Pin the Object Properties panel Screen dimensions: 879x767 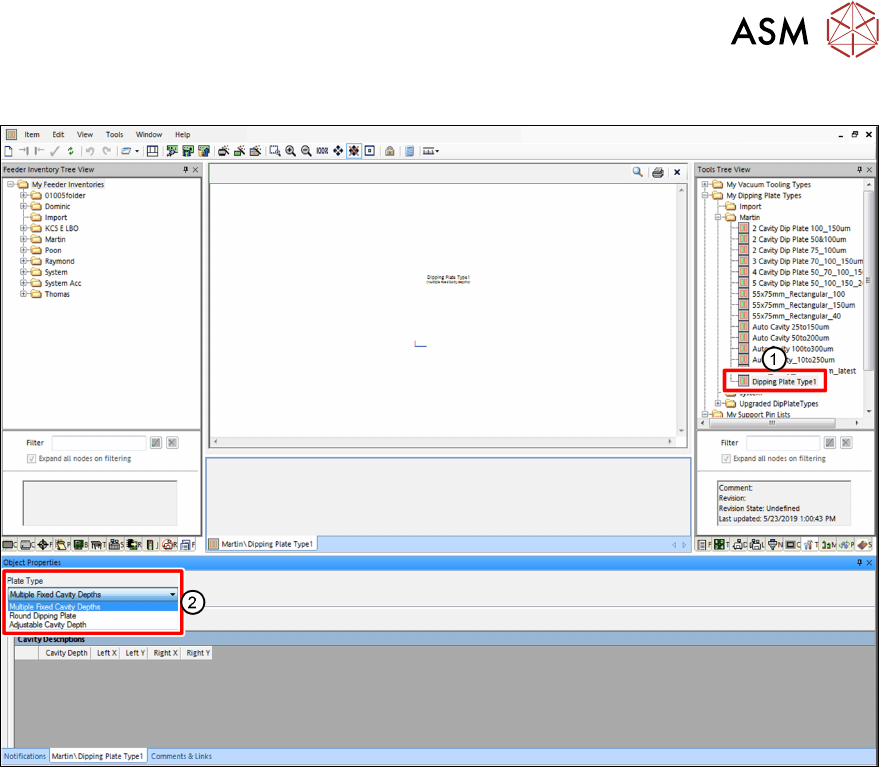(859, 562)
